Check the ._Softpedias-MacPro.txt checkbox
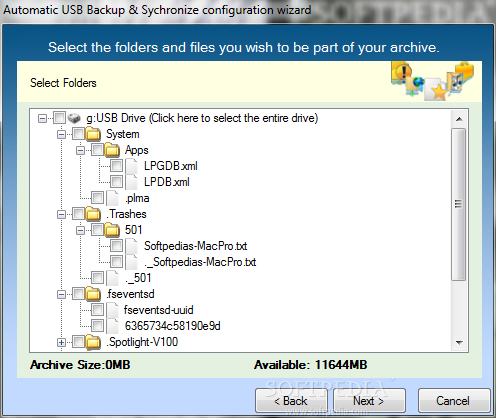 (116, 262)
